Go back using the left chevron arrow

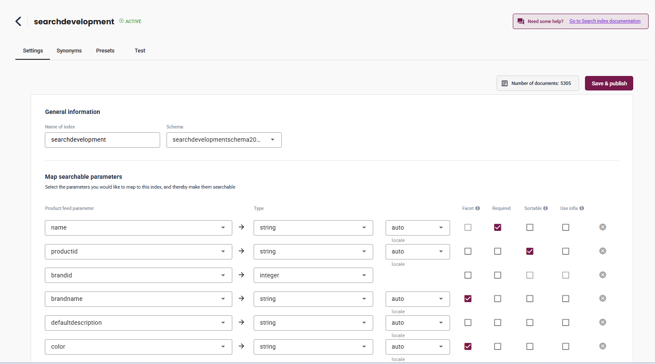point(18,21)
